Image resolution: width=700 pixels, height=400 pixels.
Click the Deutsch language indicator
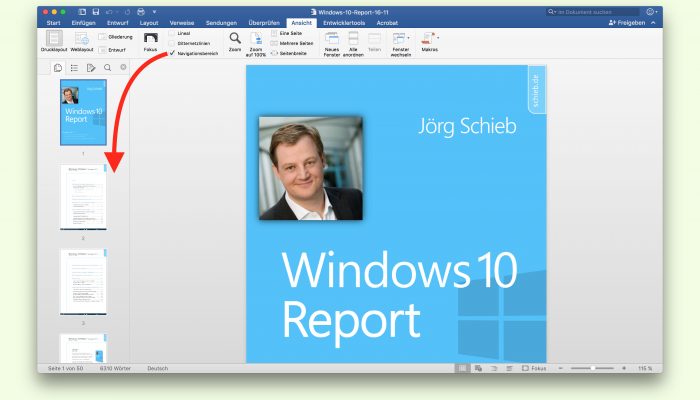tap(158, 368)
